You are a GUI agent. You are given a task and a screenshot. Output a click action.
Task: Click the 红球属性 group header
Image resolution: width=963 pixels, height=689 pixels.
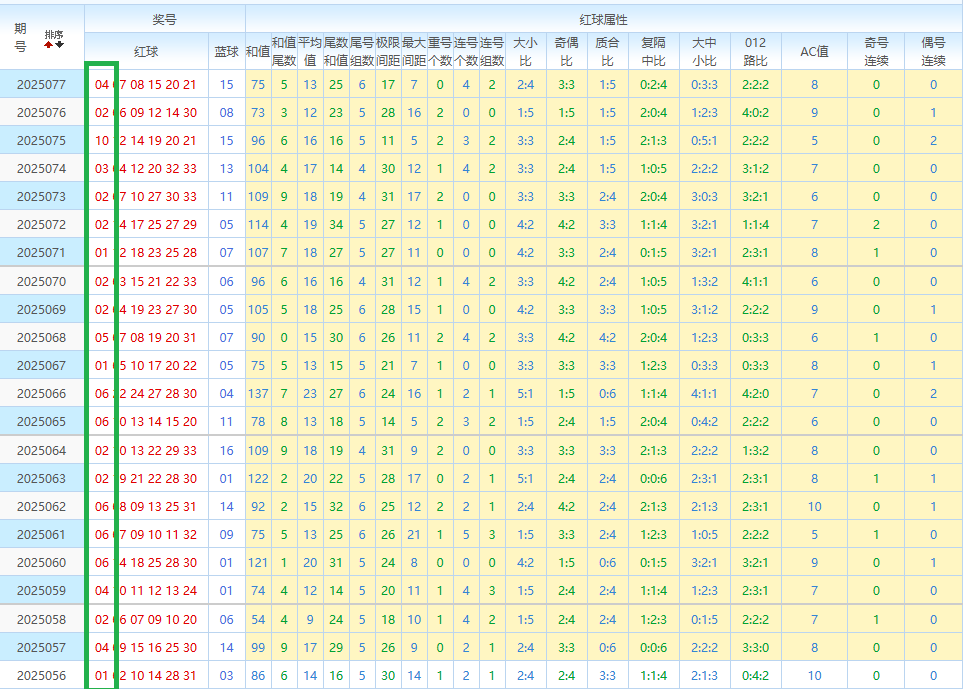pyautogui.click(x=603, y=20)
